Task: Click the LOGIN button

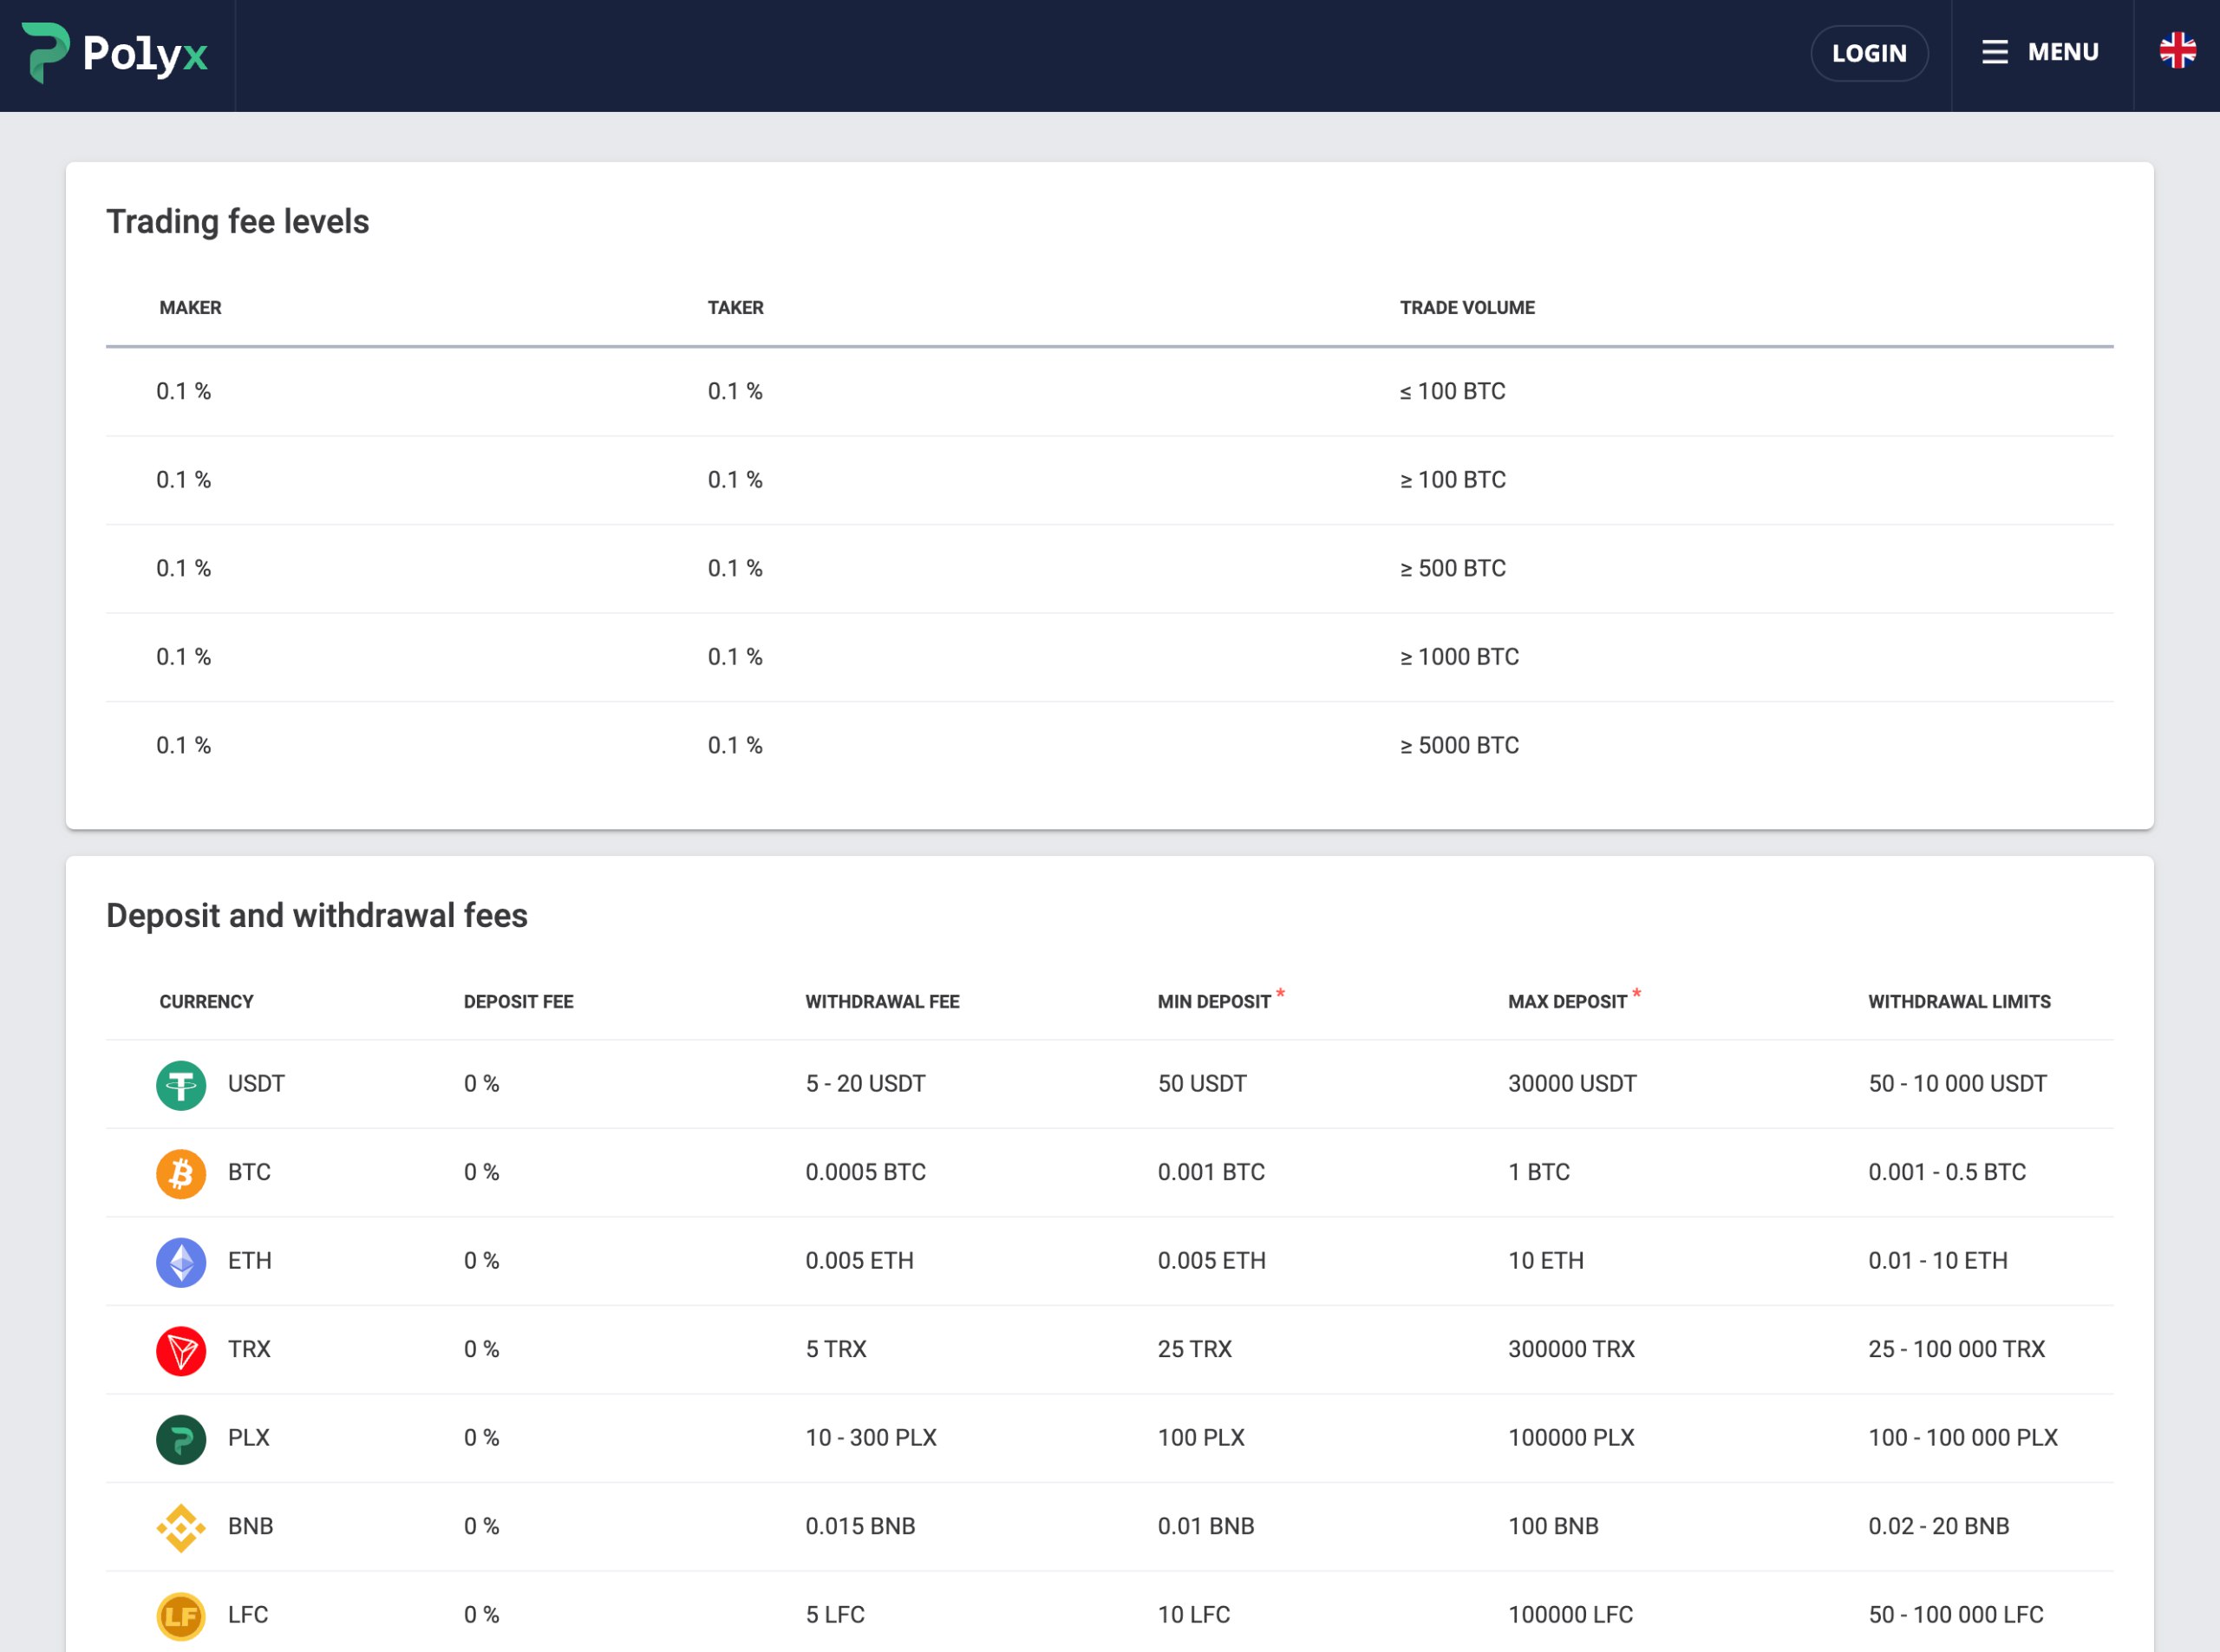Action: [1869, 53]
